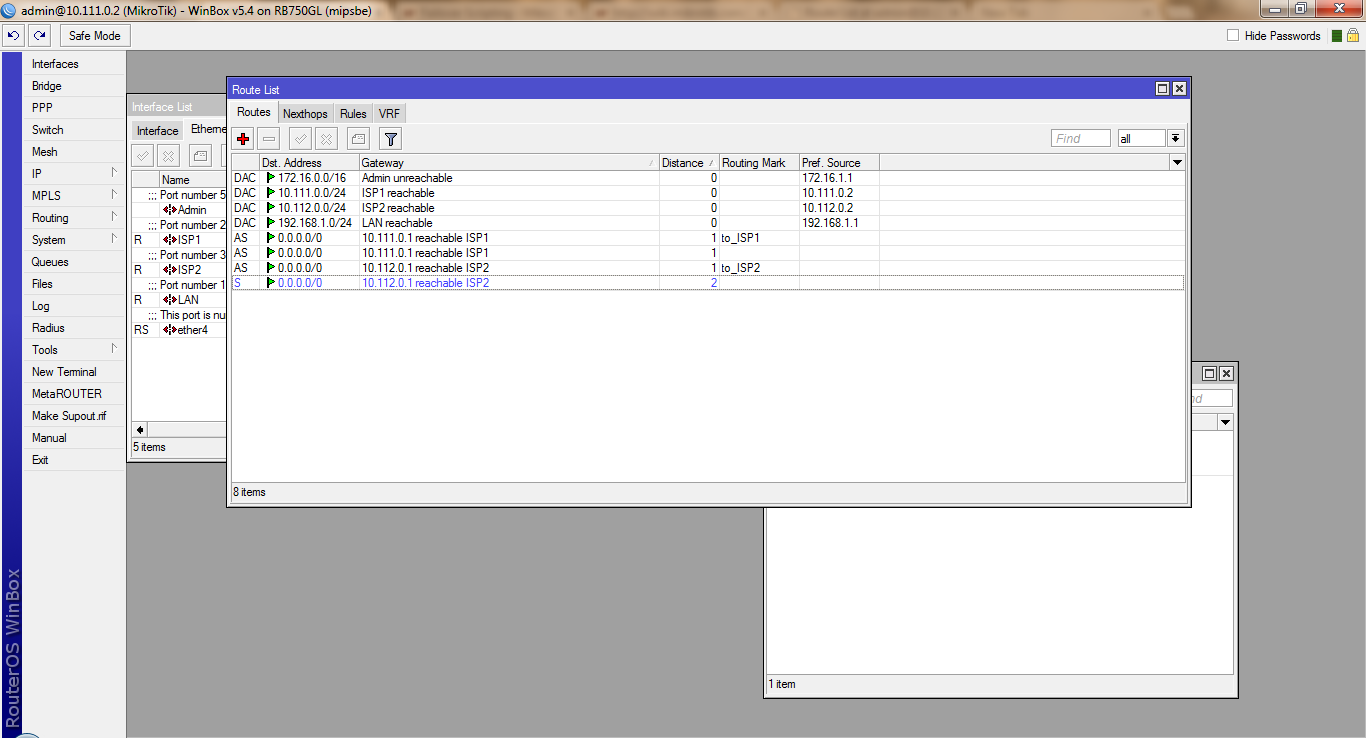The width and height of the screenshot is (1366, 738).
Task: Switch to the Rules tab
Action: [x=353, y=114]
